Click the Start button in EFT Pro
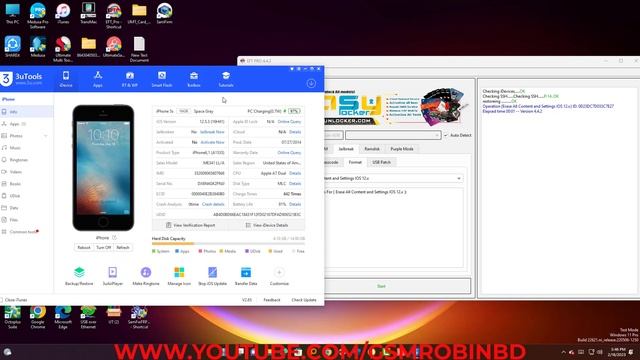 (397, 286)
